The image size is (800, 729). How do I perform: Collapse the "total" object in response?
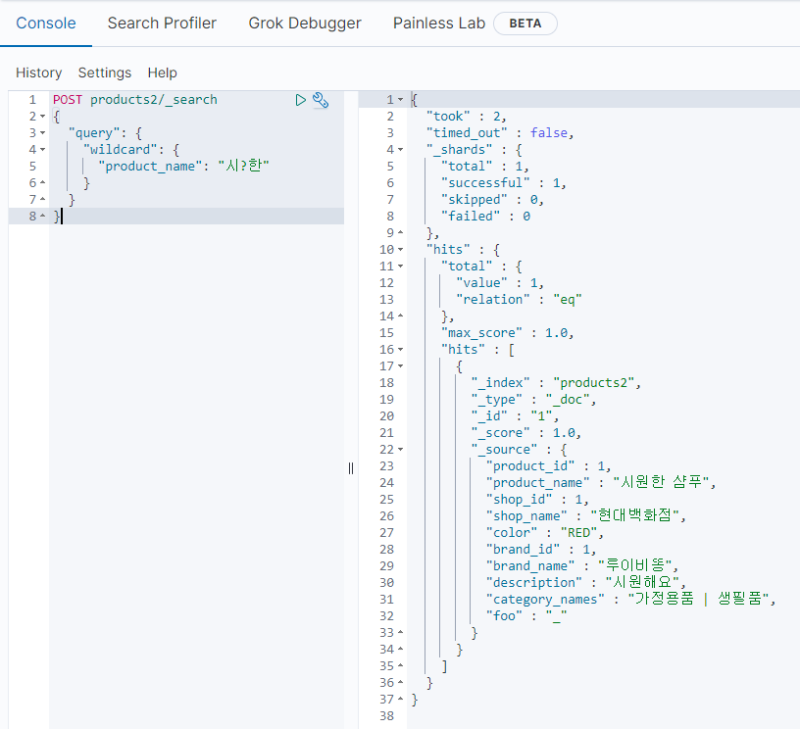pyautogui.click(x=400, y=266)
